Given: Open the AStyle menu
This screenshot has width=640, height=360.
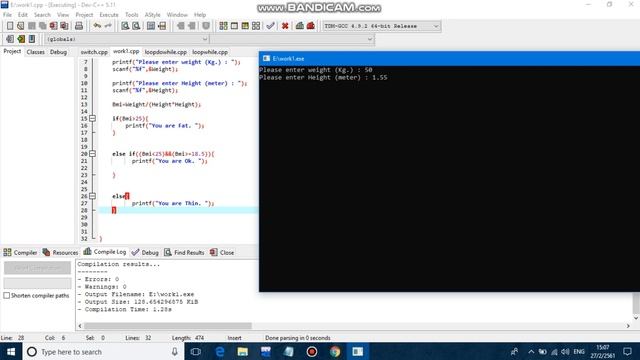Looking at the screenshot, I should click(x=153, y=15).
